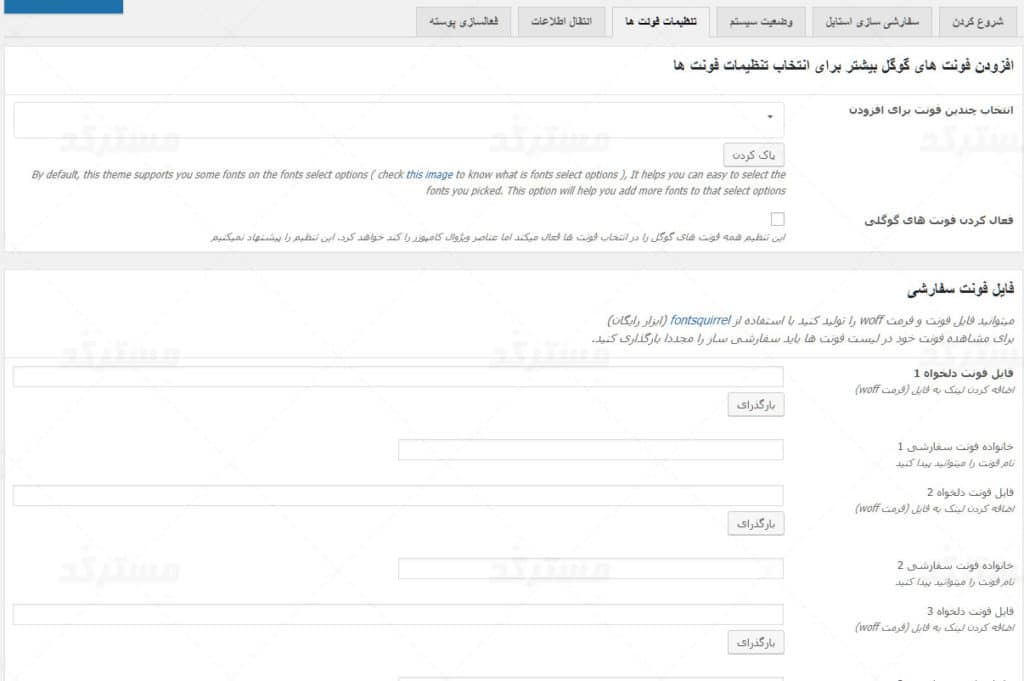Open the fontsquirrel link
Image resolution: width=1024 pixels, height=681 pixels.
coord(701,320)
